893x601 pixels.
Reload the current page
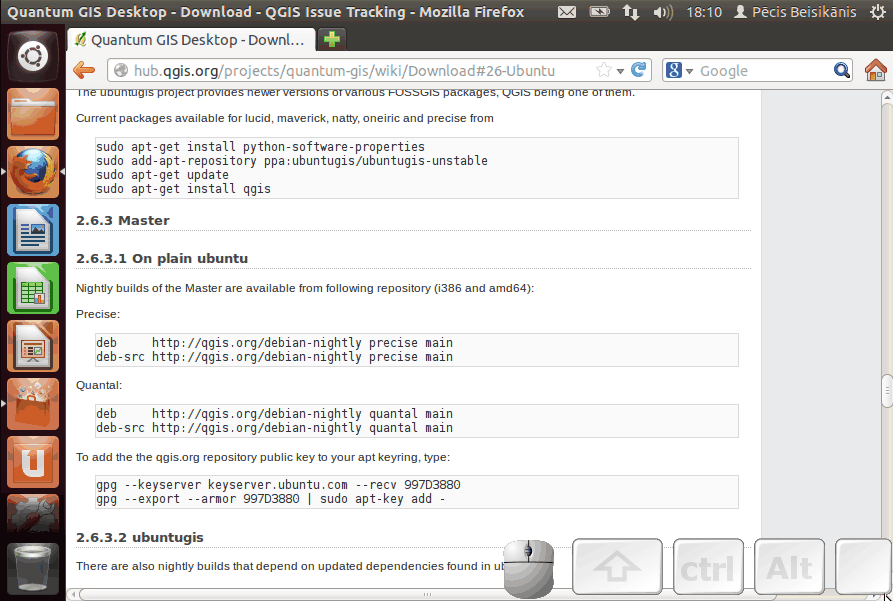639,70
